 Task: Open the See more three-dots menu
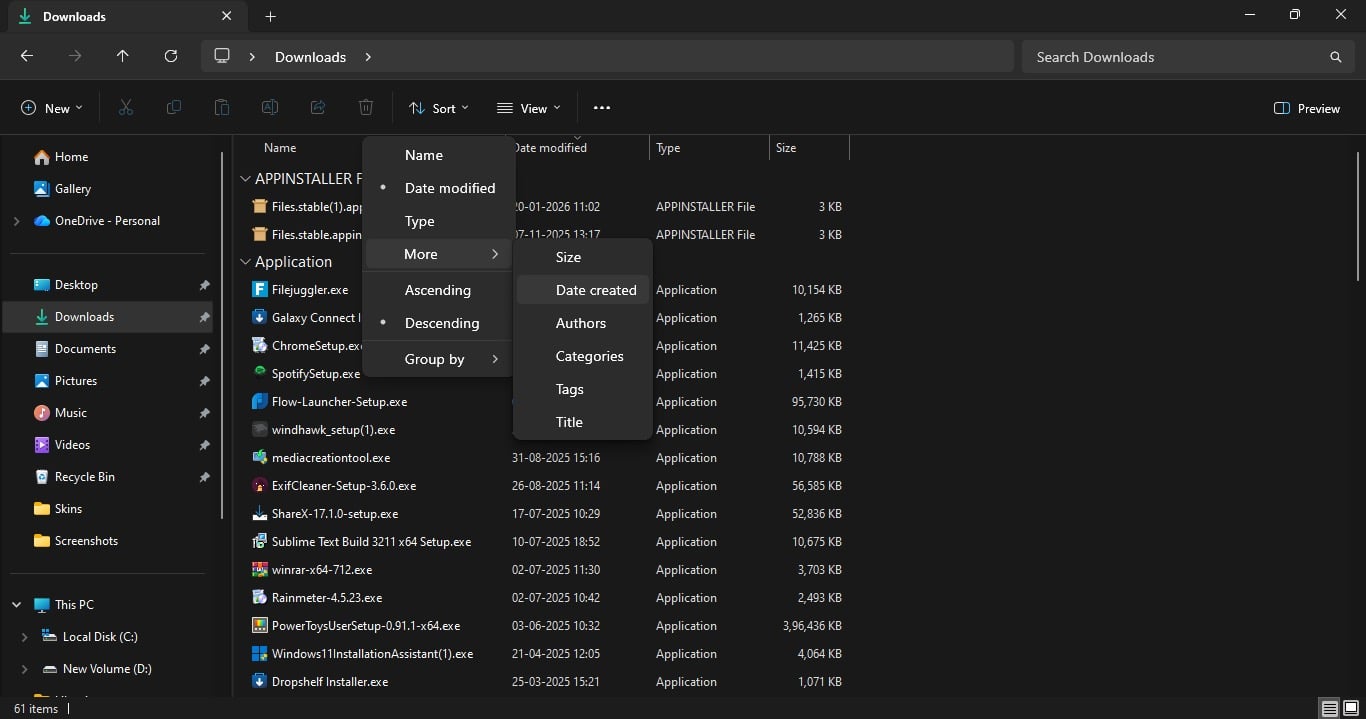coord(601,108)
